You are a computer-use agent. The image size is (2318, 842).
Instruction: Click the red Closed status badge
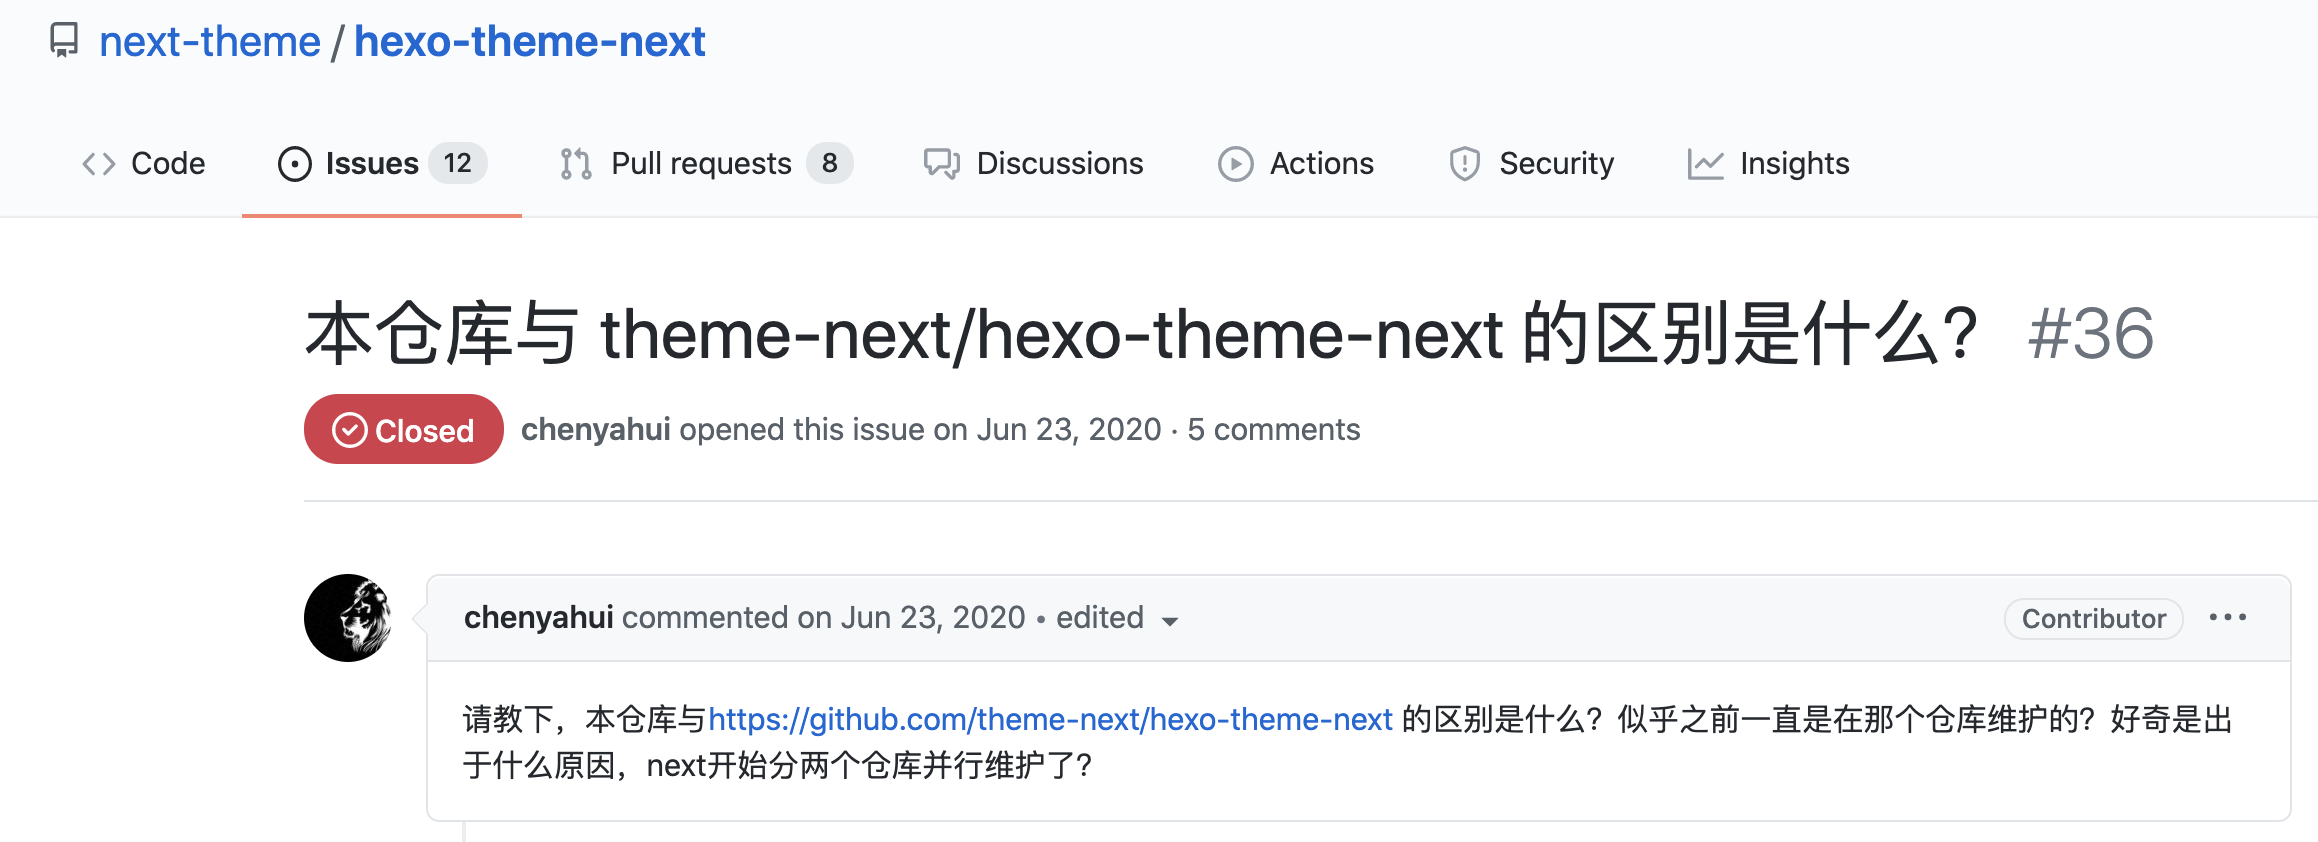click(403, 430)
